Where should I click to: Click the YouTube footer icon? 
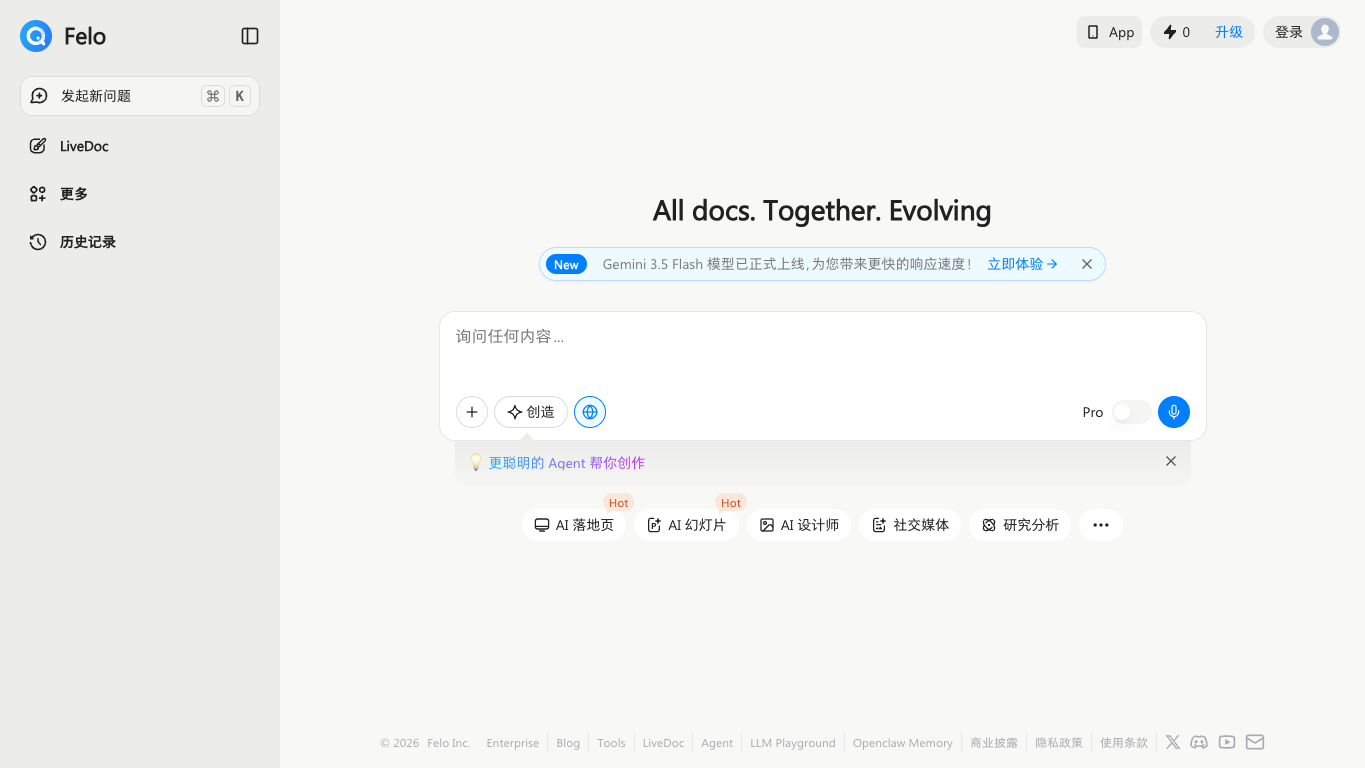(1227, 742)
